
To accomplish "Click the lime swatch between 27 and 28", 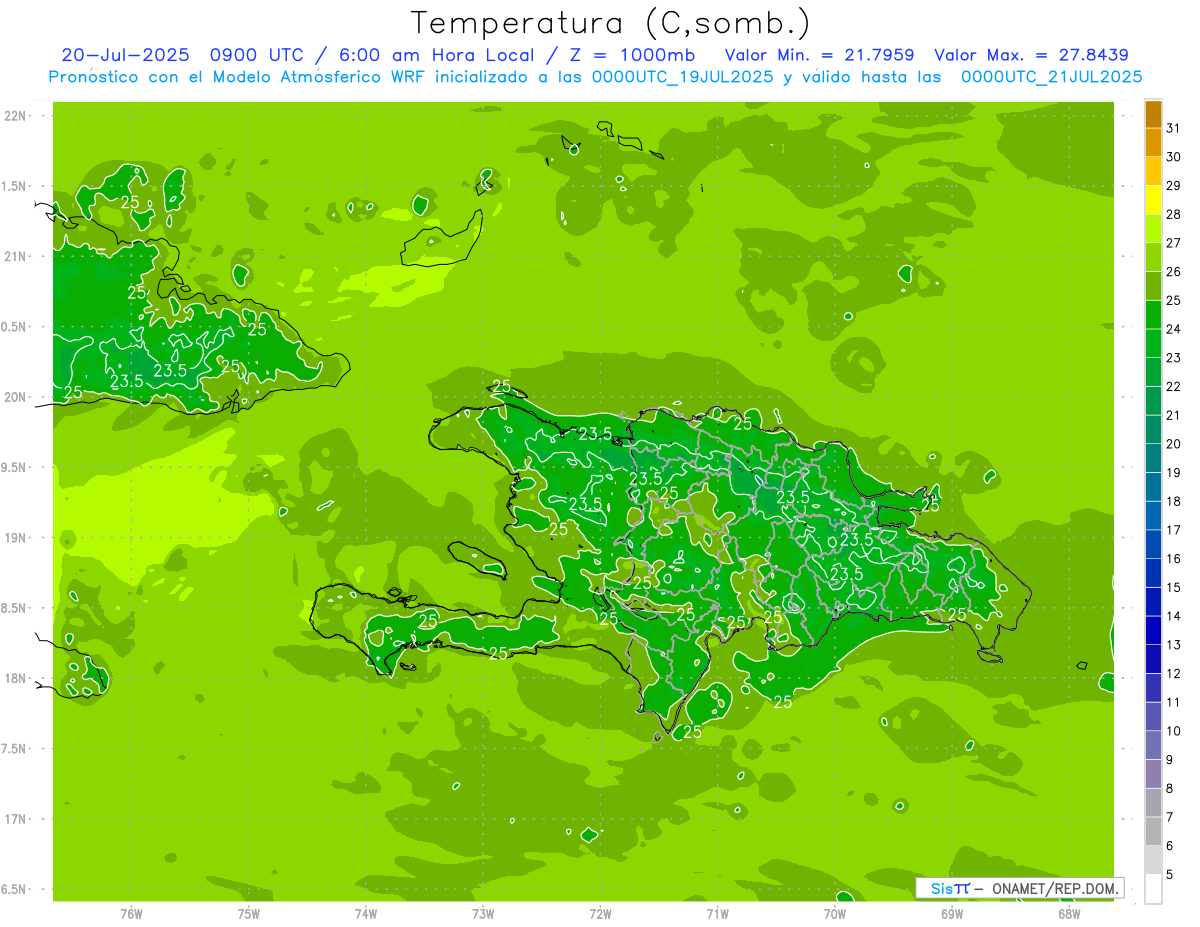I will coord(1153,228).
